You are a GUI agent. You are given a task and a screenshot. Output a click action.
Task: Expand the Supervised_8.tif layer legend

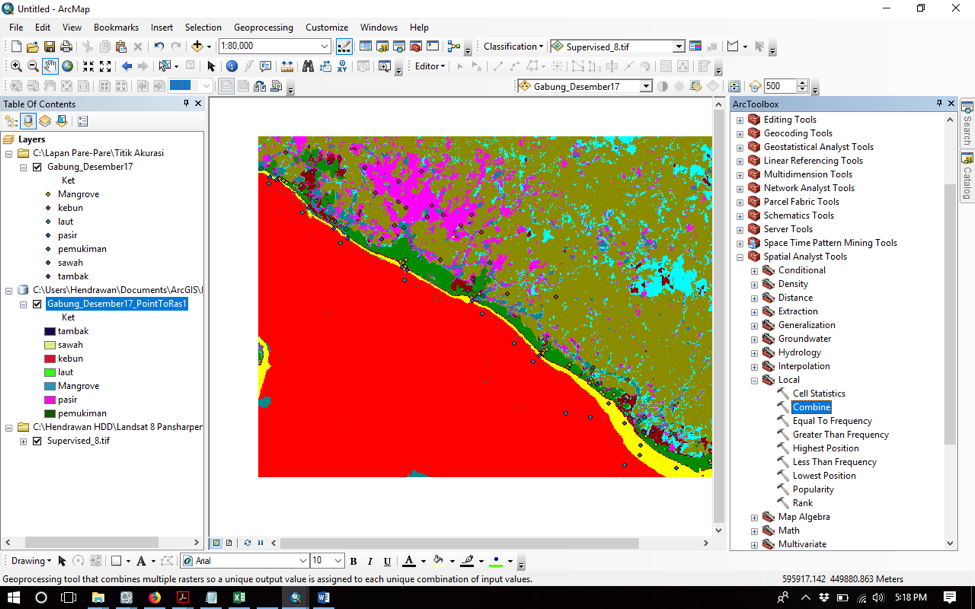point(23,441)
